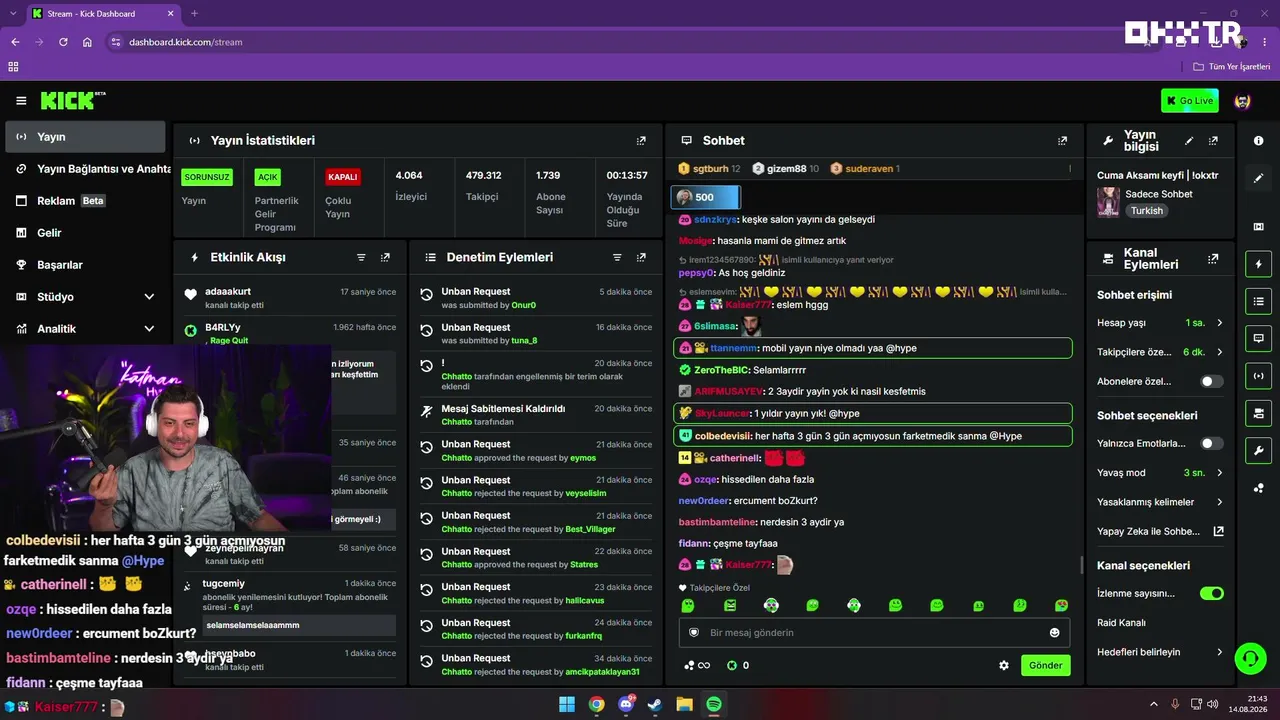Open the hamburger menu beside the Kick logo
This screenshot has width=1280, height=720.
click(x=21, y=101)
